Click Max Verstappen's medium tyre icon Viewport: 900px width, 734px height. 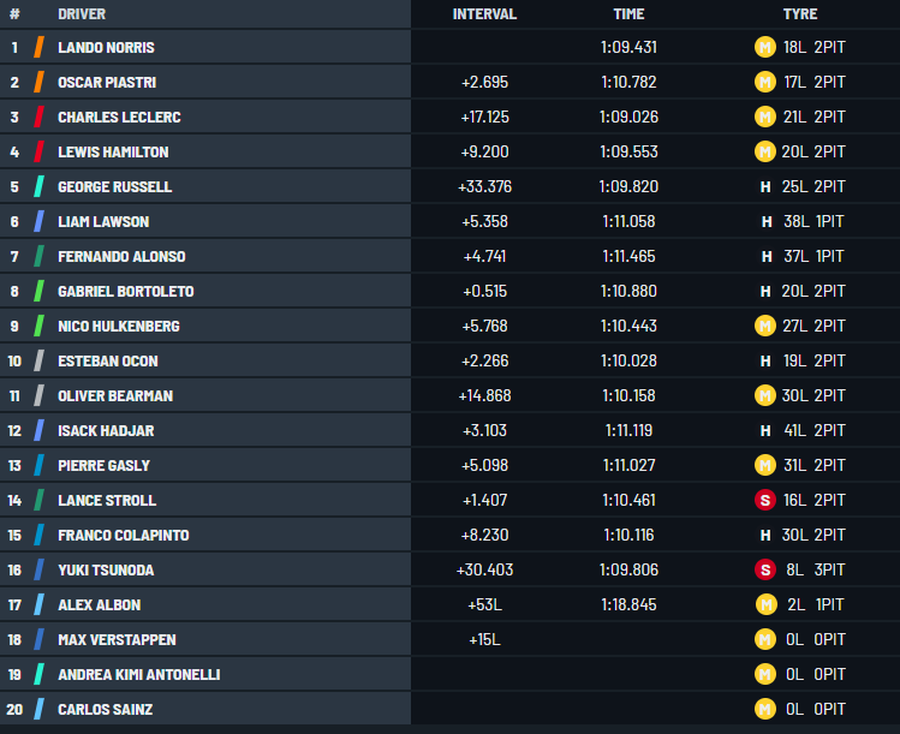(x=765, y=640)
